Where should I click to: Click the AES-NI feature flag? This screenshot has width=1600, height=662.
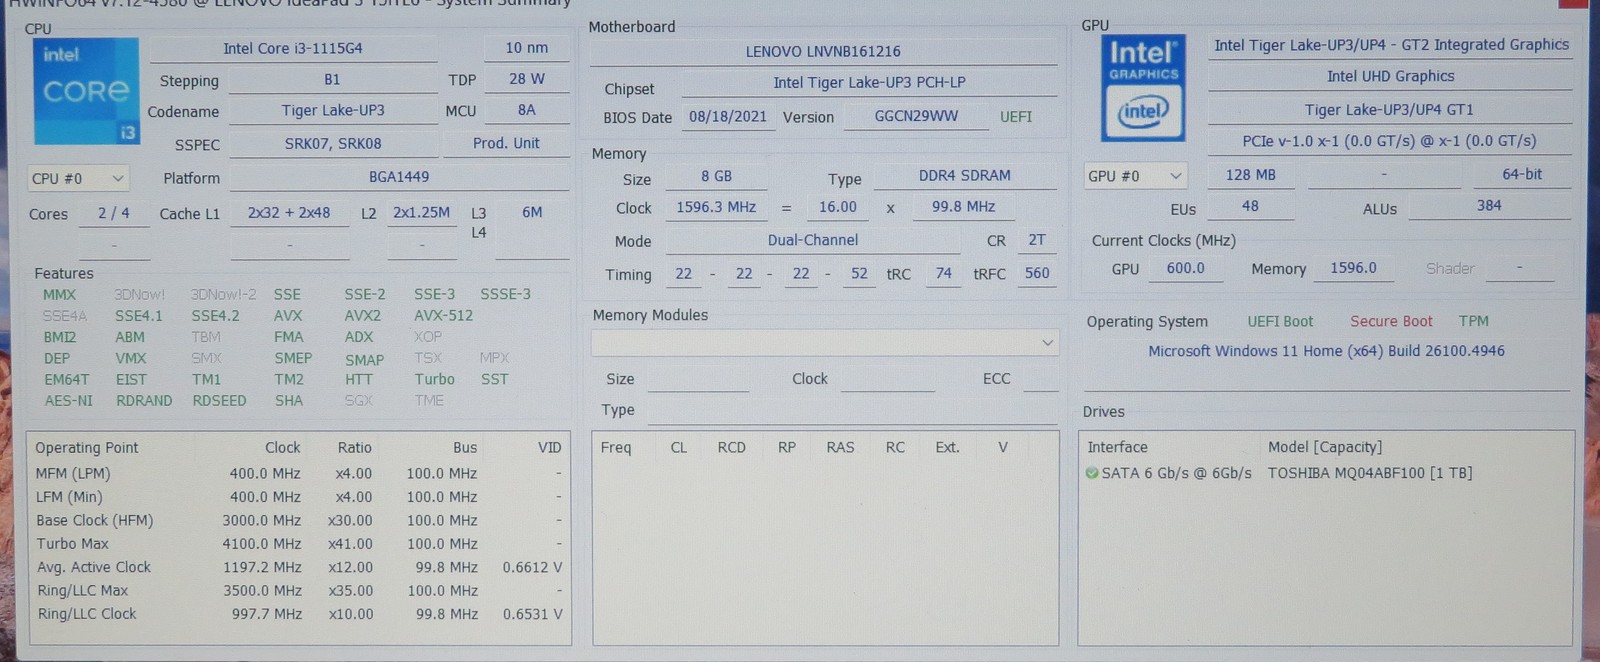(x=68, y=401)
